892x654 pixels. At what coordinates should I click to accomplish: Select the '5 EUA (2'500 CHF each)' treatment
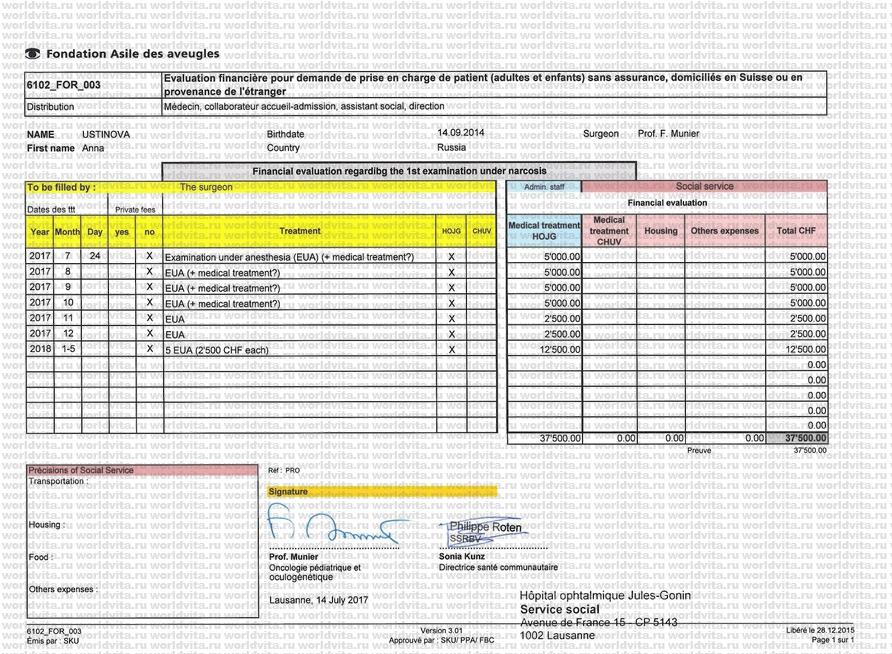pos(217,350)
